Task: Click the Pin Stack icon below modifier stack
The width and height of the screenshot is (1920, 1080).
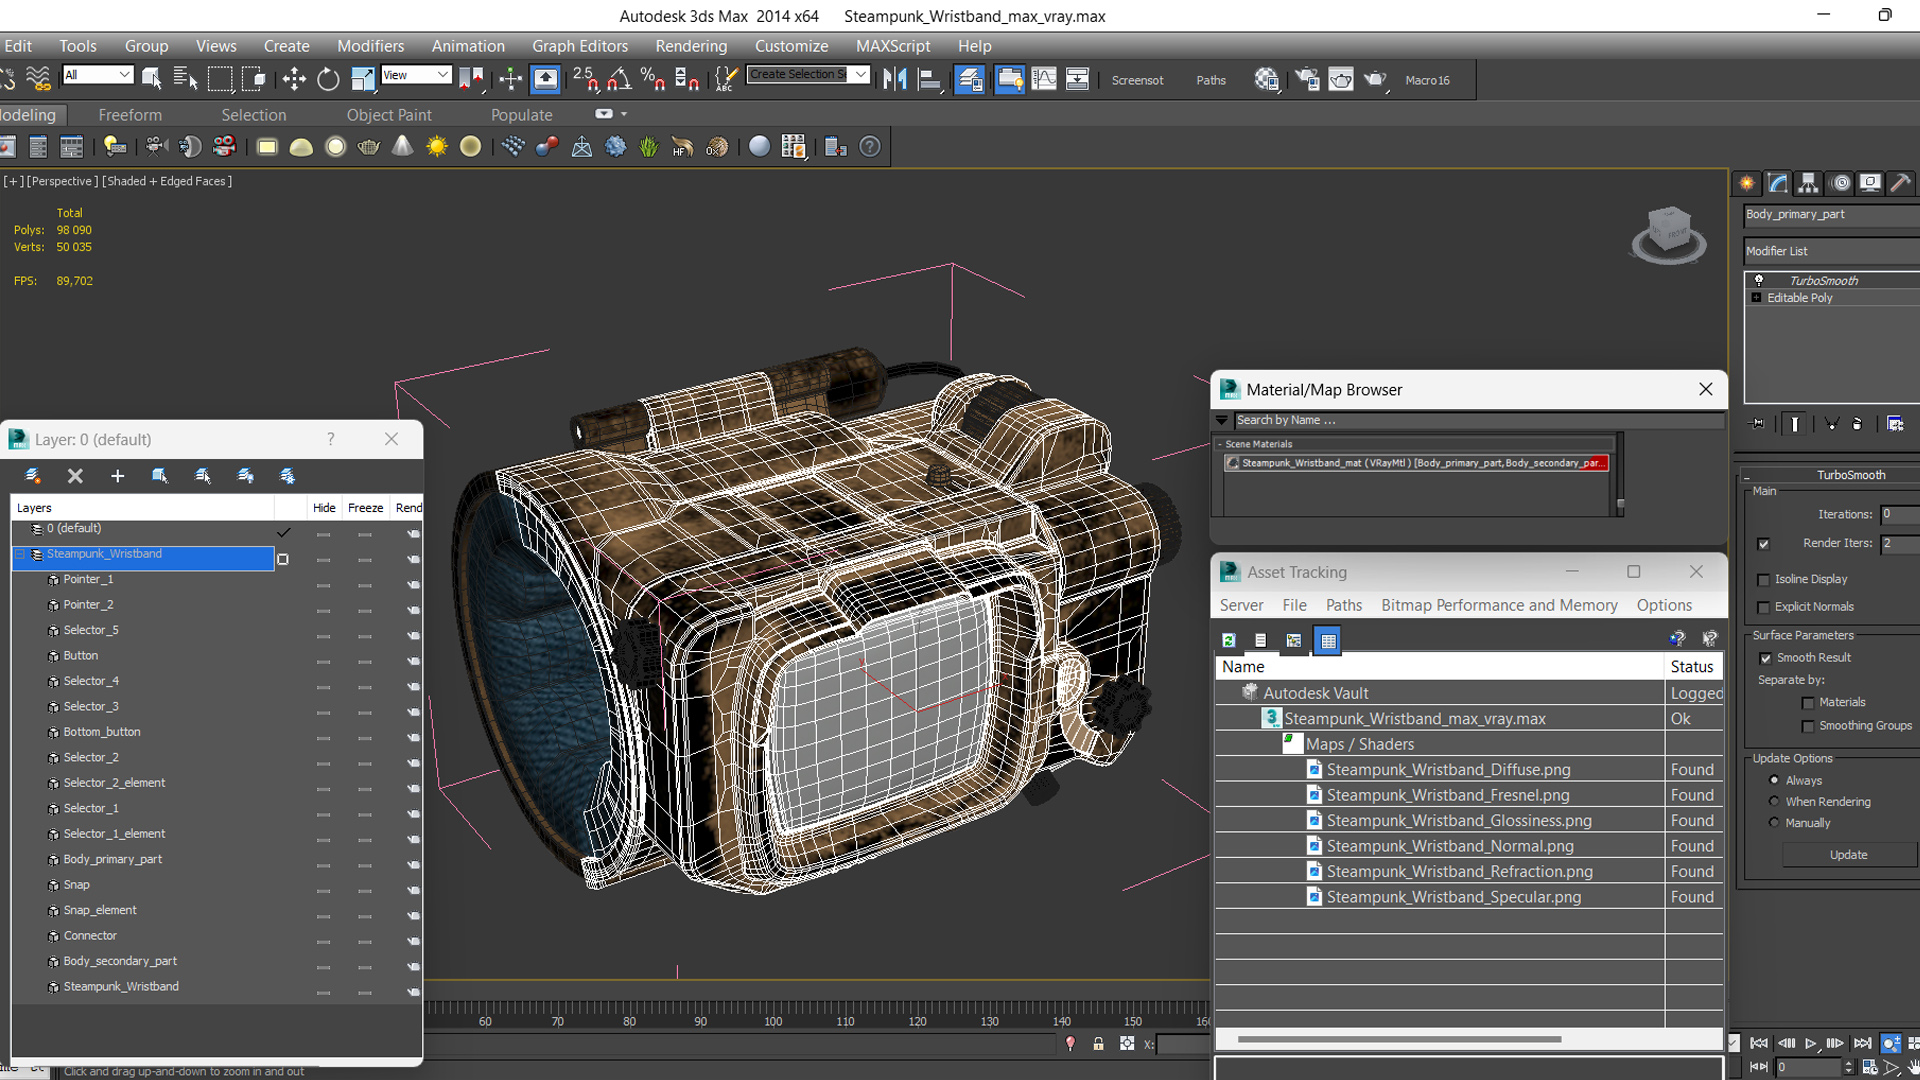Action: click(1757, 424)
